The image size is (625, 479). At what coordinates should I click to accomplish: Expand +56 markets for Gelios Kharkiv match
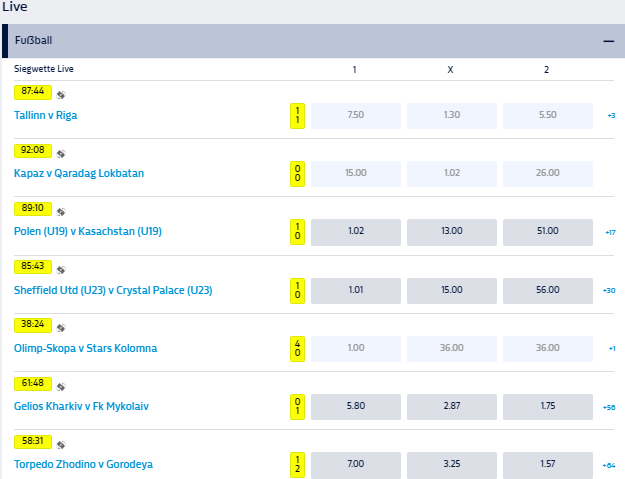click(x=610, y=407)
